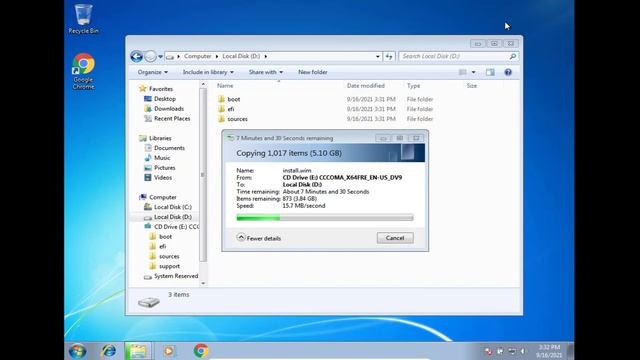The image size is (640, 360).
Task: Open the Windows Start menu
Action: coord(78,351)
